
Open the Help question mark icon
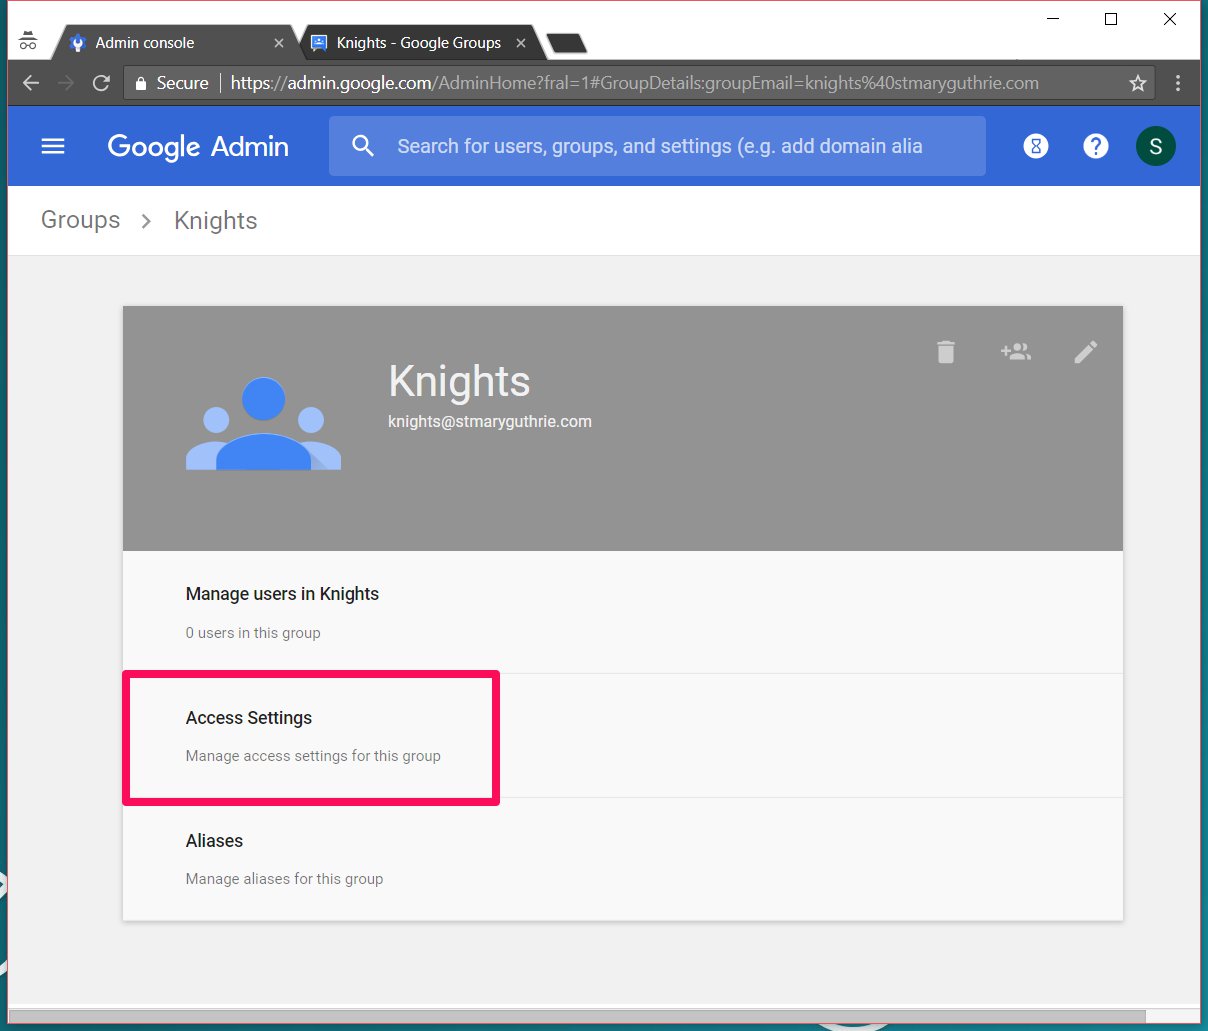(1096, 146)
